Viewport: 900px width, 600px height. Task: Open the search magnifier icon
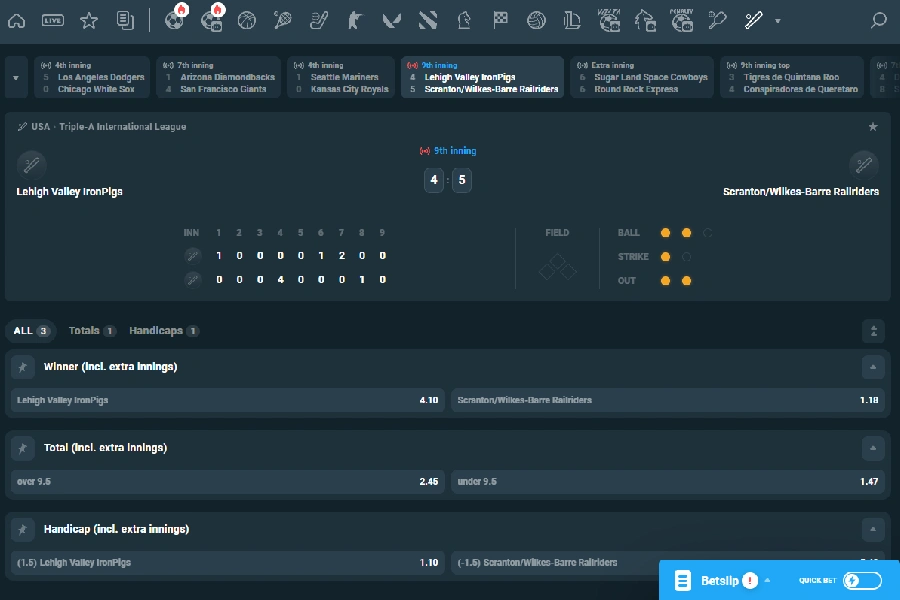click(878, 20)
